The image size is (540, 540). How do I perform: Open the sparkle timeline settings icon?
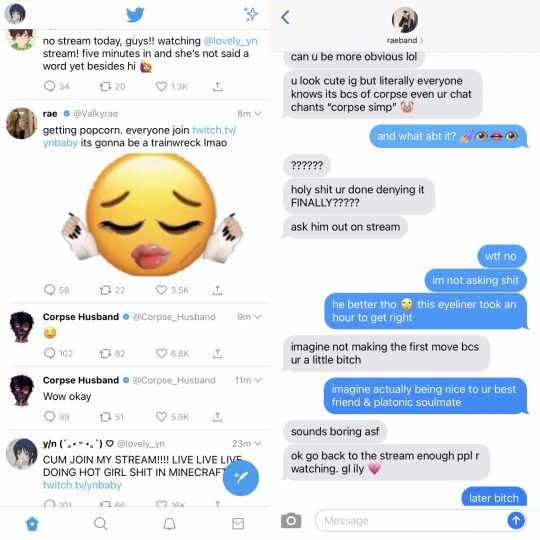click(x=251, y=14)
